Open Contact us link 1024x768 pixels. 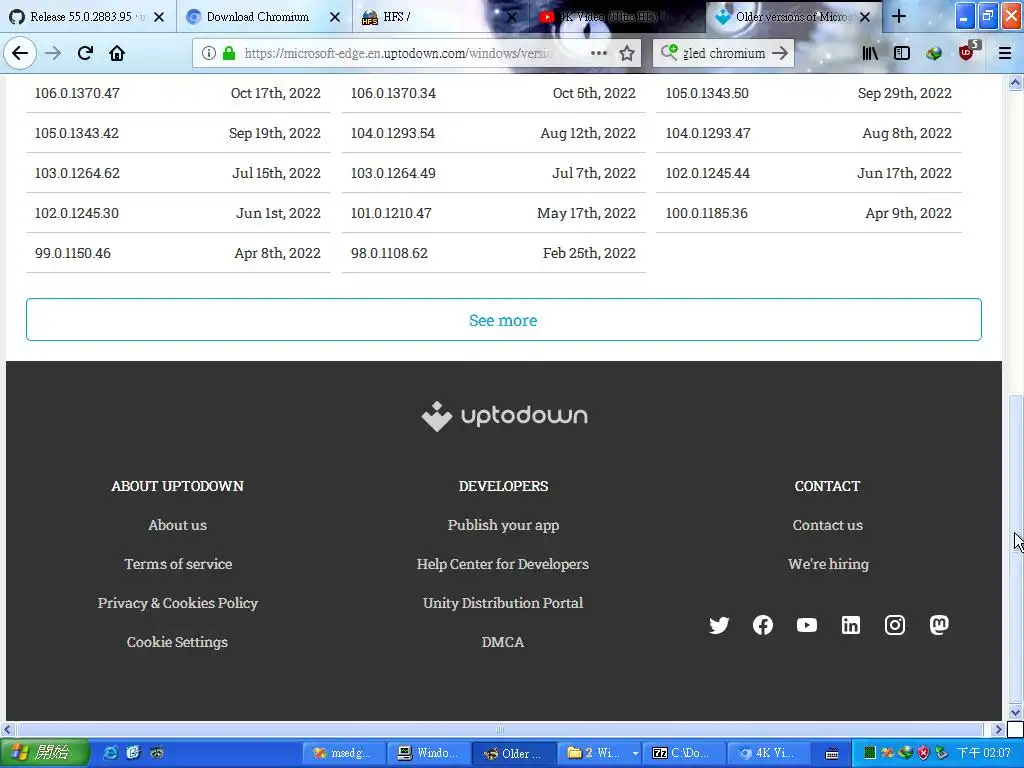(827, 525)
